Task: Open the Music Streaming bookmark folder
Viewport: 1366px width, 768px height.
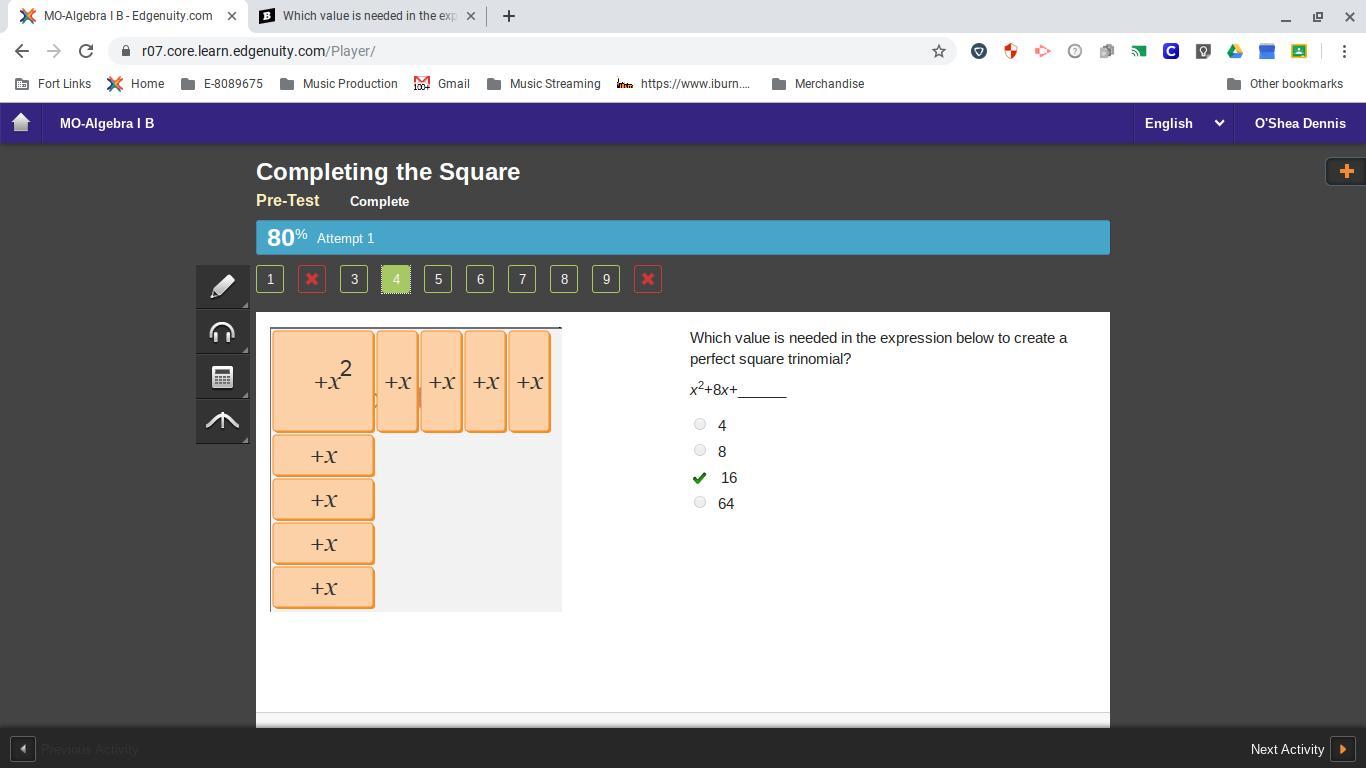Action: point(543,84)
